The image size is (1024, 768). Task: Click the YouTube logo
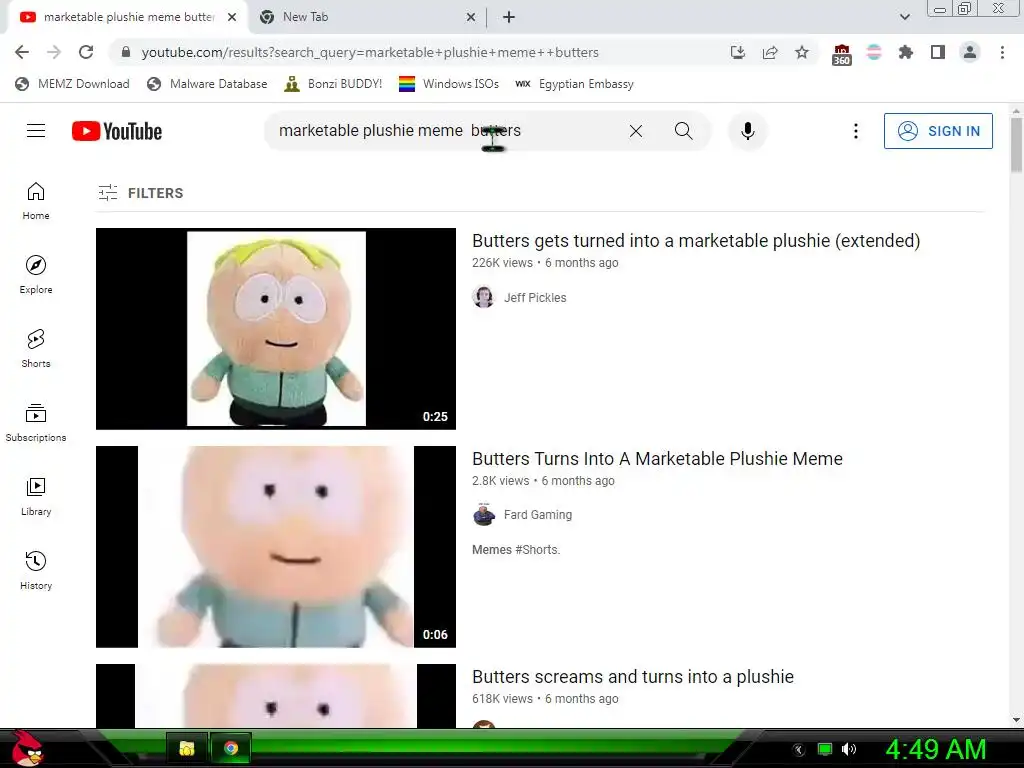[x=117, y=131]
